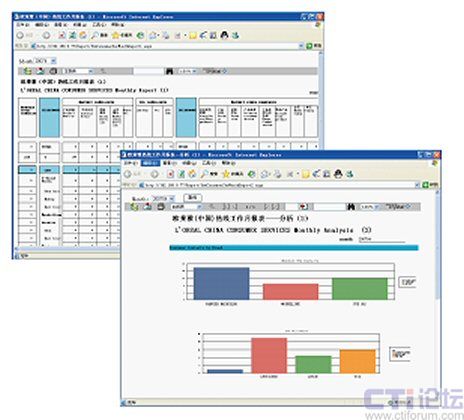Click the green Go button in Monthly Analysis address bar
This screenshot has height=420, width=464.
pos(425,185)
